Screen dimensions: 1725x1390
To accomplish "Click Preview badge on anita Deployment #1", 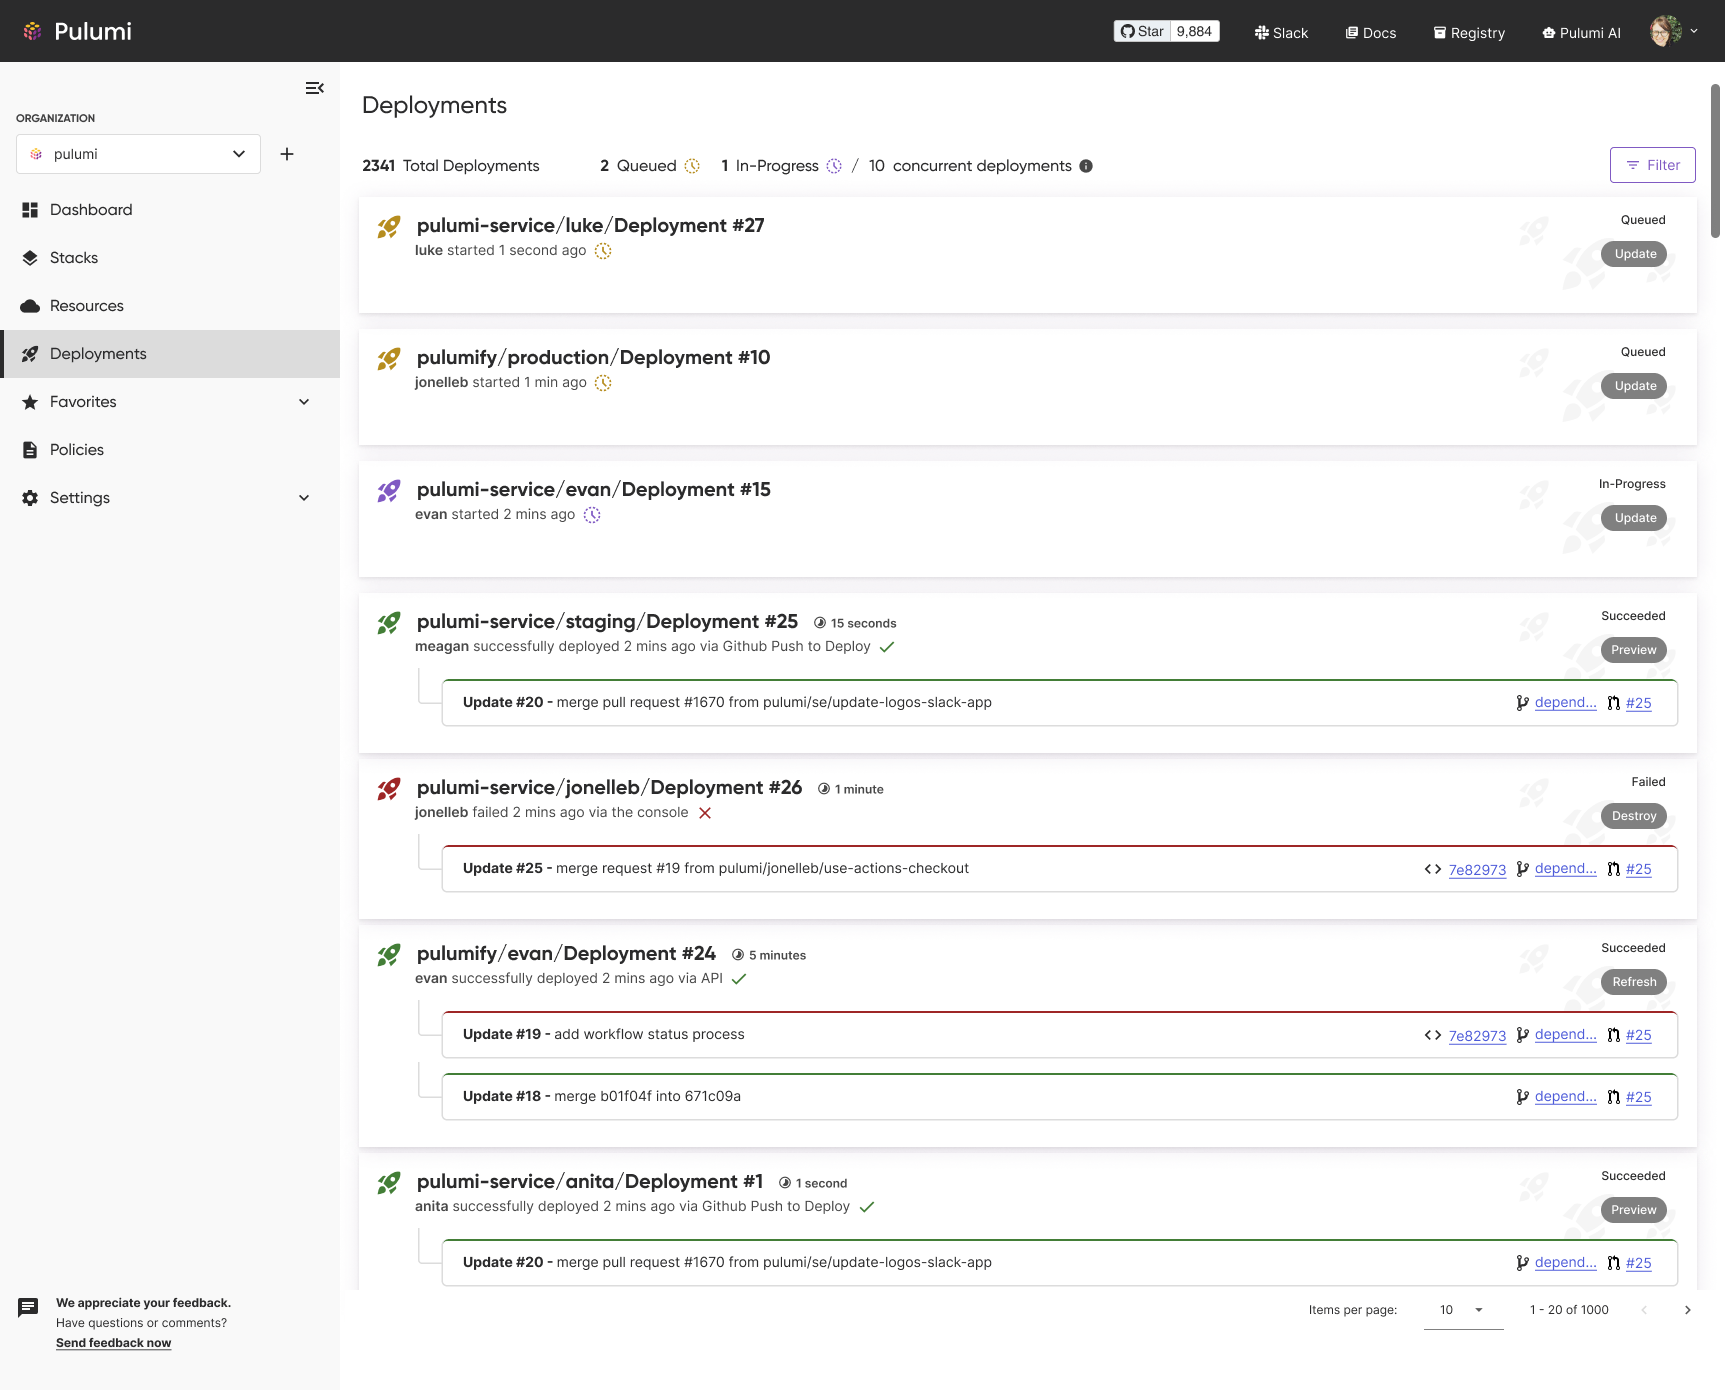I will click(1634, 1210).
